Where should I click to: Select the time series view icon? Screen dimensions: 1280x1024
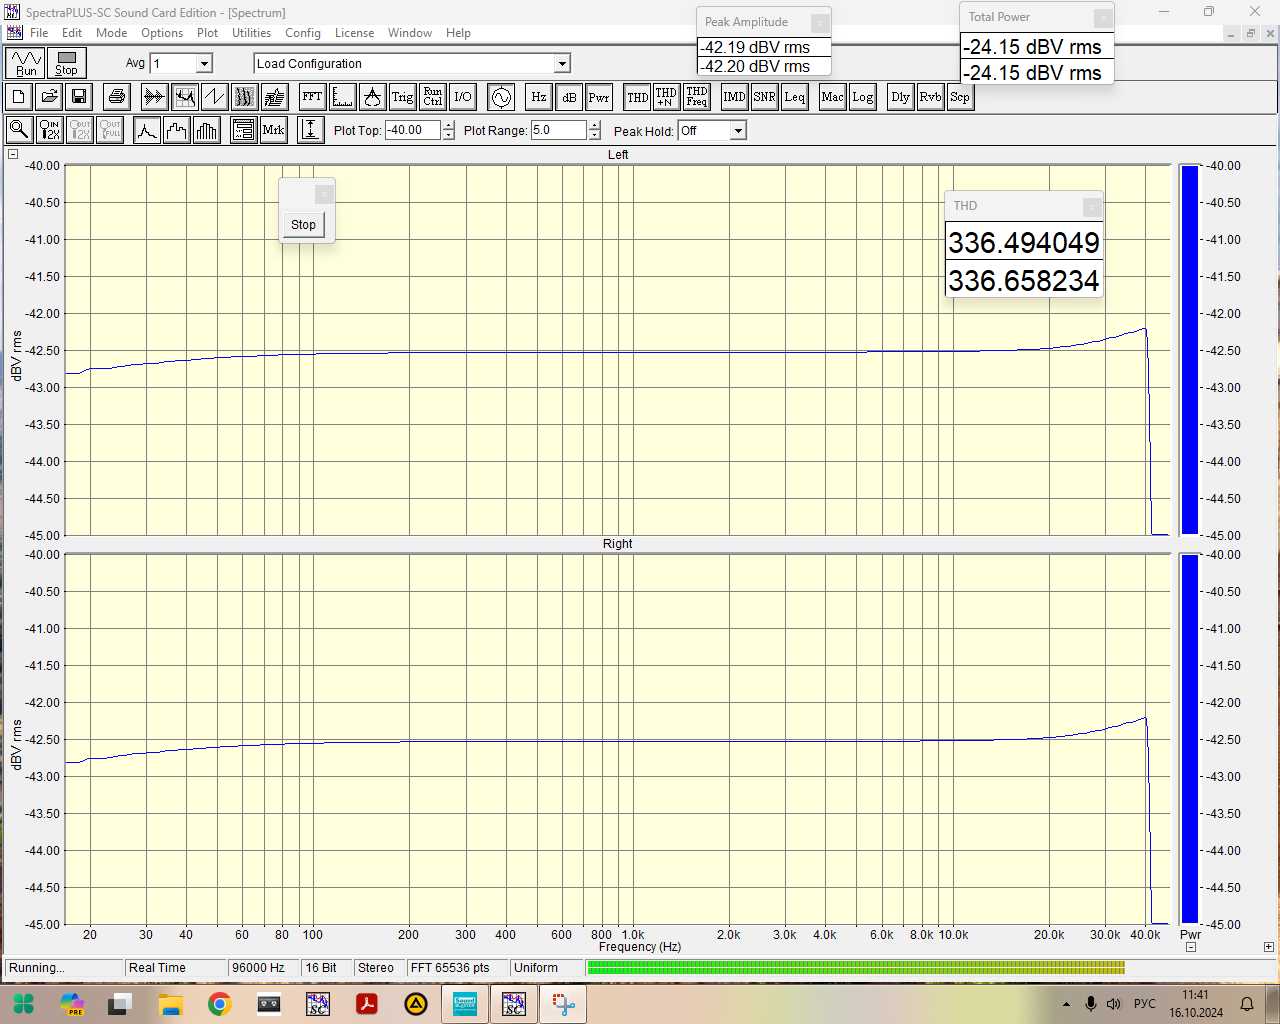(155, 97)
